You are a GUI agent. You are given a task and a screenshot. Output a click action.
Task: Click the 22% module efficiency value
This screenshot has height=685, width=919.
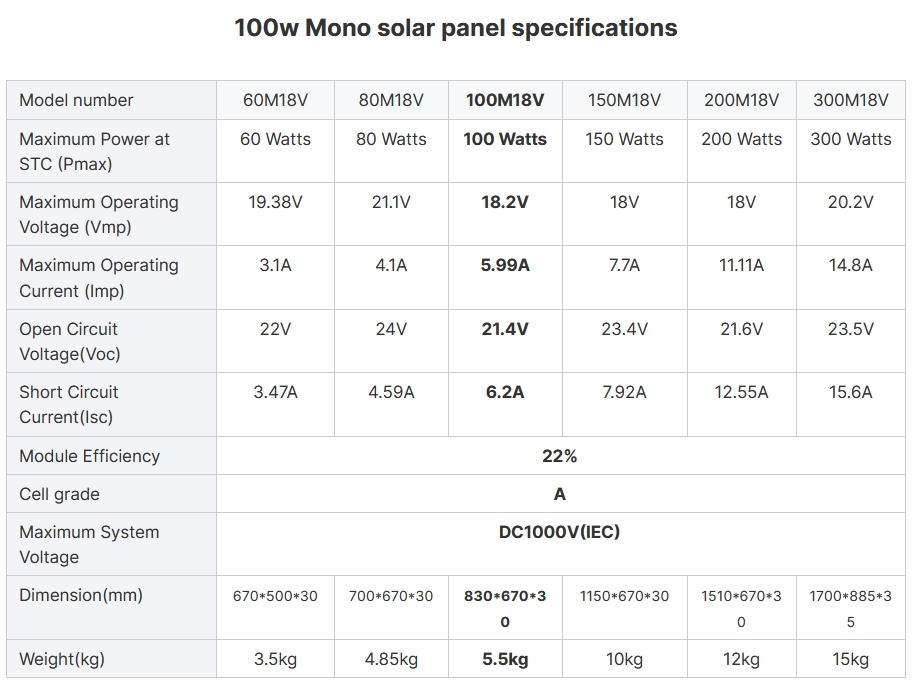tap(559, 456)
